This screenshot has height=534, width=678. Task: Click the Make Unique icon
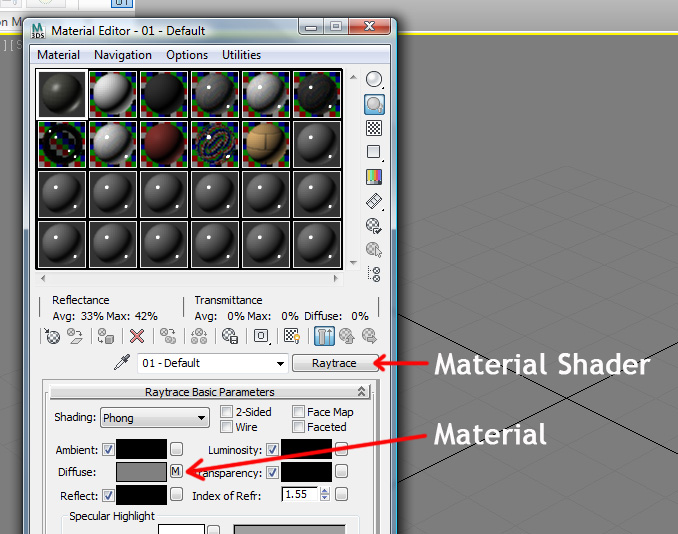point(199,336)
